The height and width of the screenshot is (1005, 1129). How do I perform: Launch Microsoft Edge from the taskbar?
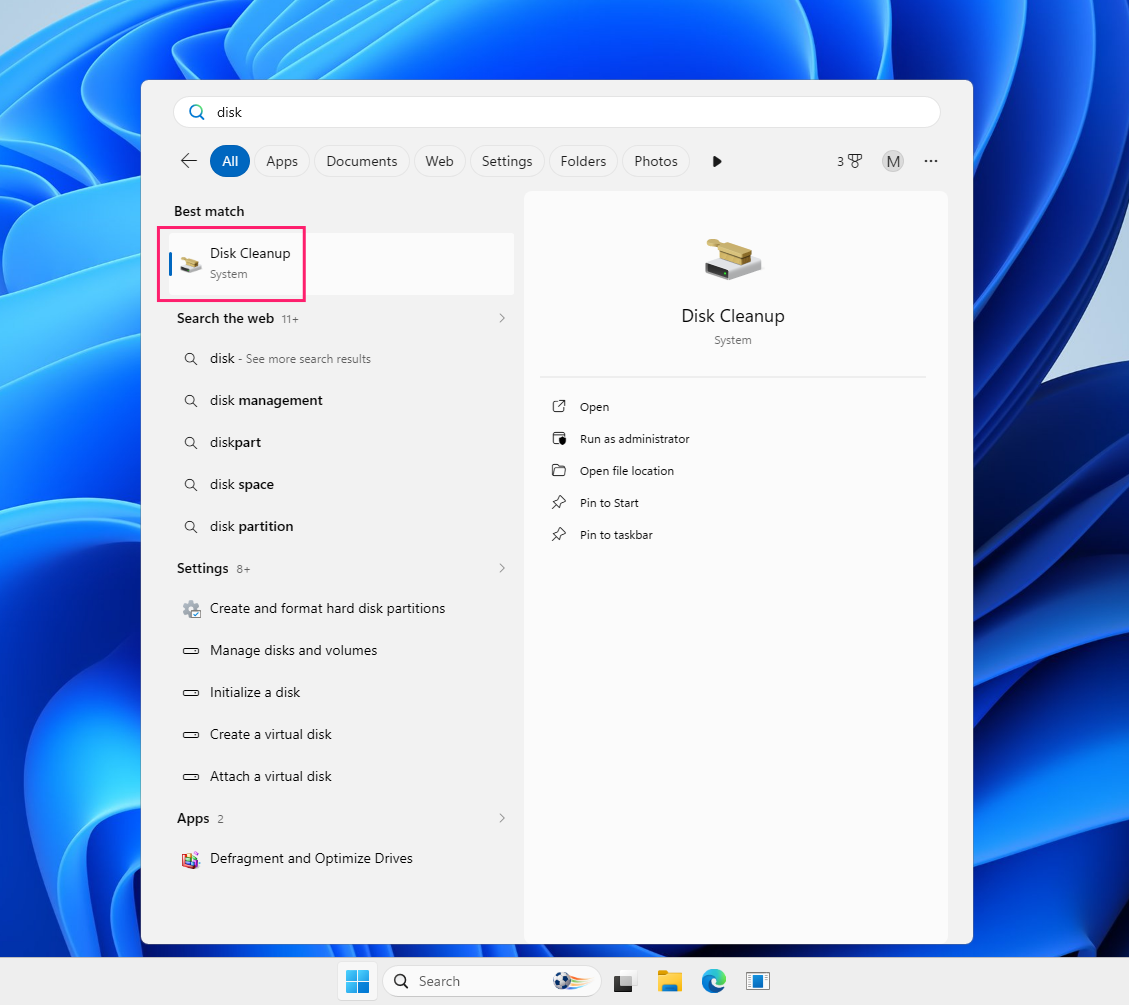point(714,981)
